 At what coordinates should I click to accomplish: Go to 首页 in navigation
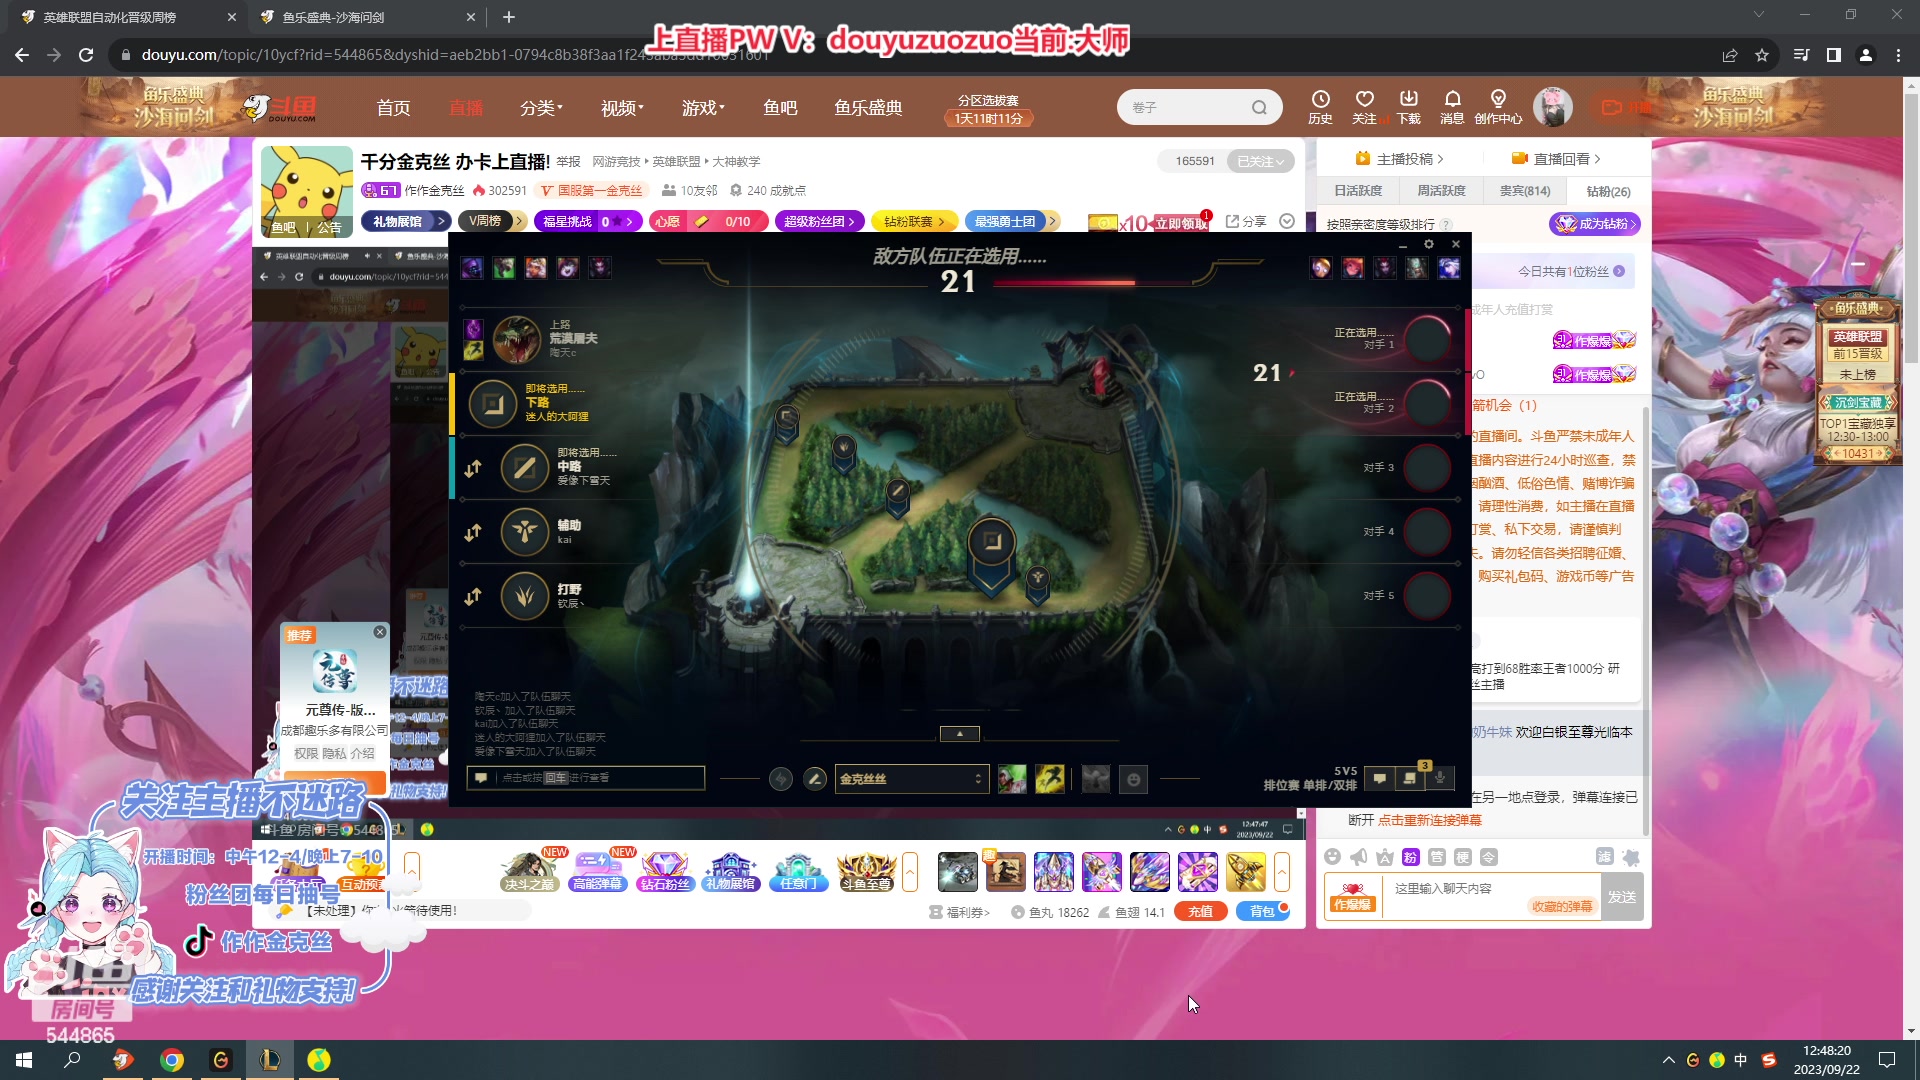pyautogui.click(x=393, y=108)
